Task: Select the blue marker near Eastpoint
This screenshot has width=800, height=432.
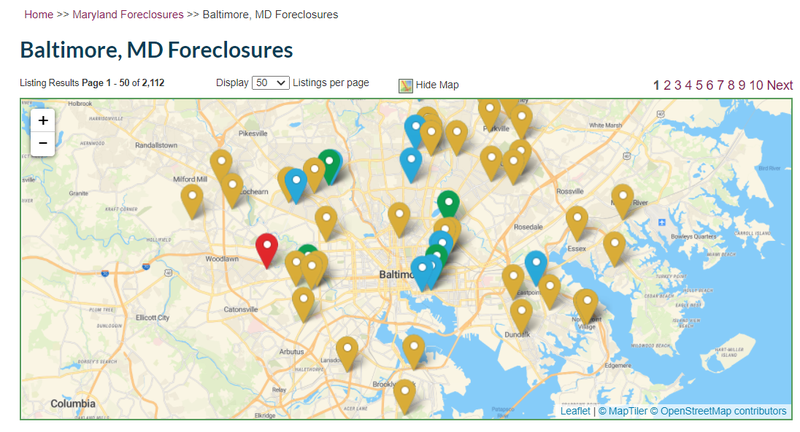Action: (x=536, y=266)
